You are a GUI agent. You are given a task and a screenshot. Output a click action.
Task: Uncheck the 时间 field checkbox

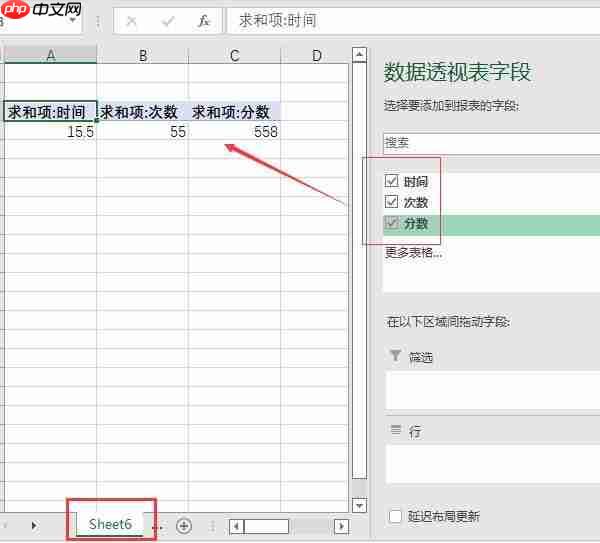[x=391, y=181]
